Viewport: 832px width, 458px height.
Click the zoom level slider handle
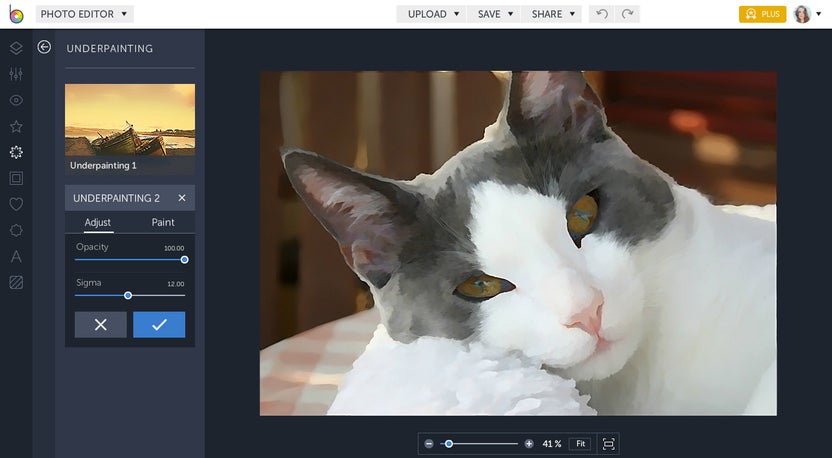pos(449,444)
